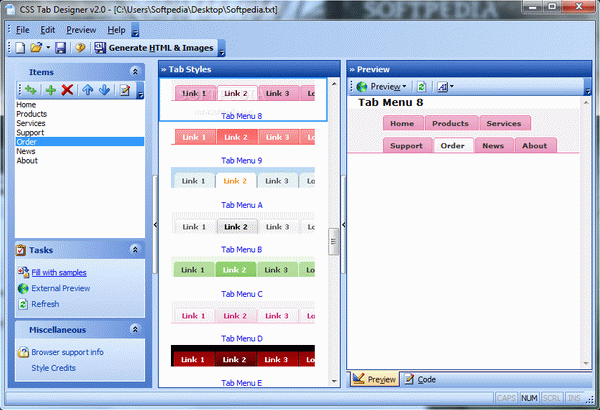Click the Help question mark toolbar icon

(80, 48)
